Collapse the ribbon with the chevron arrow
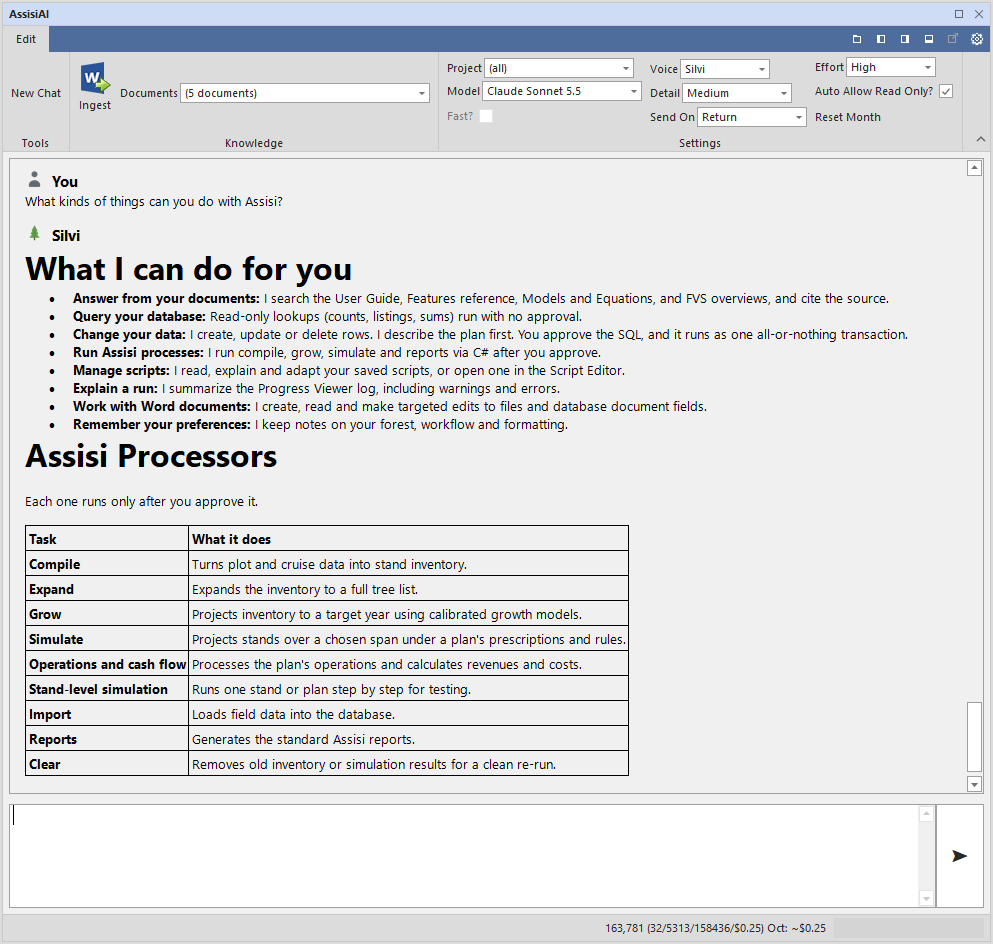 [980, 139]
